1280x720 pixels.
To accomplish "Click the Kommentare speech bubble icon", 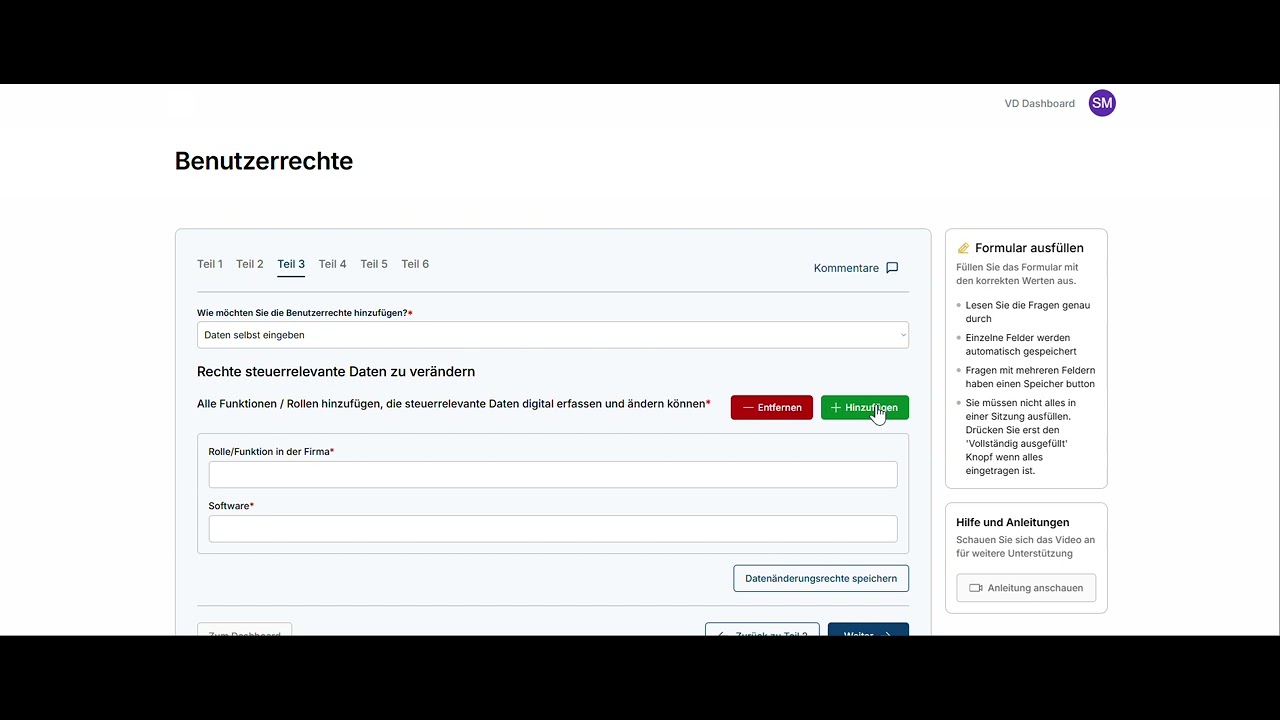I will click(x=892, y=268).
